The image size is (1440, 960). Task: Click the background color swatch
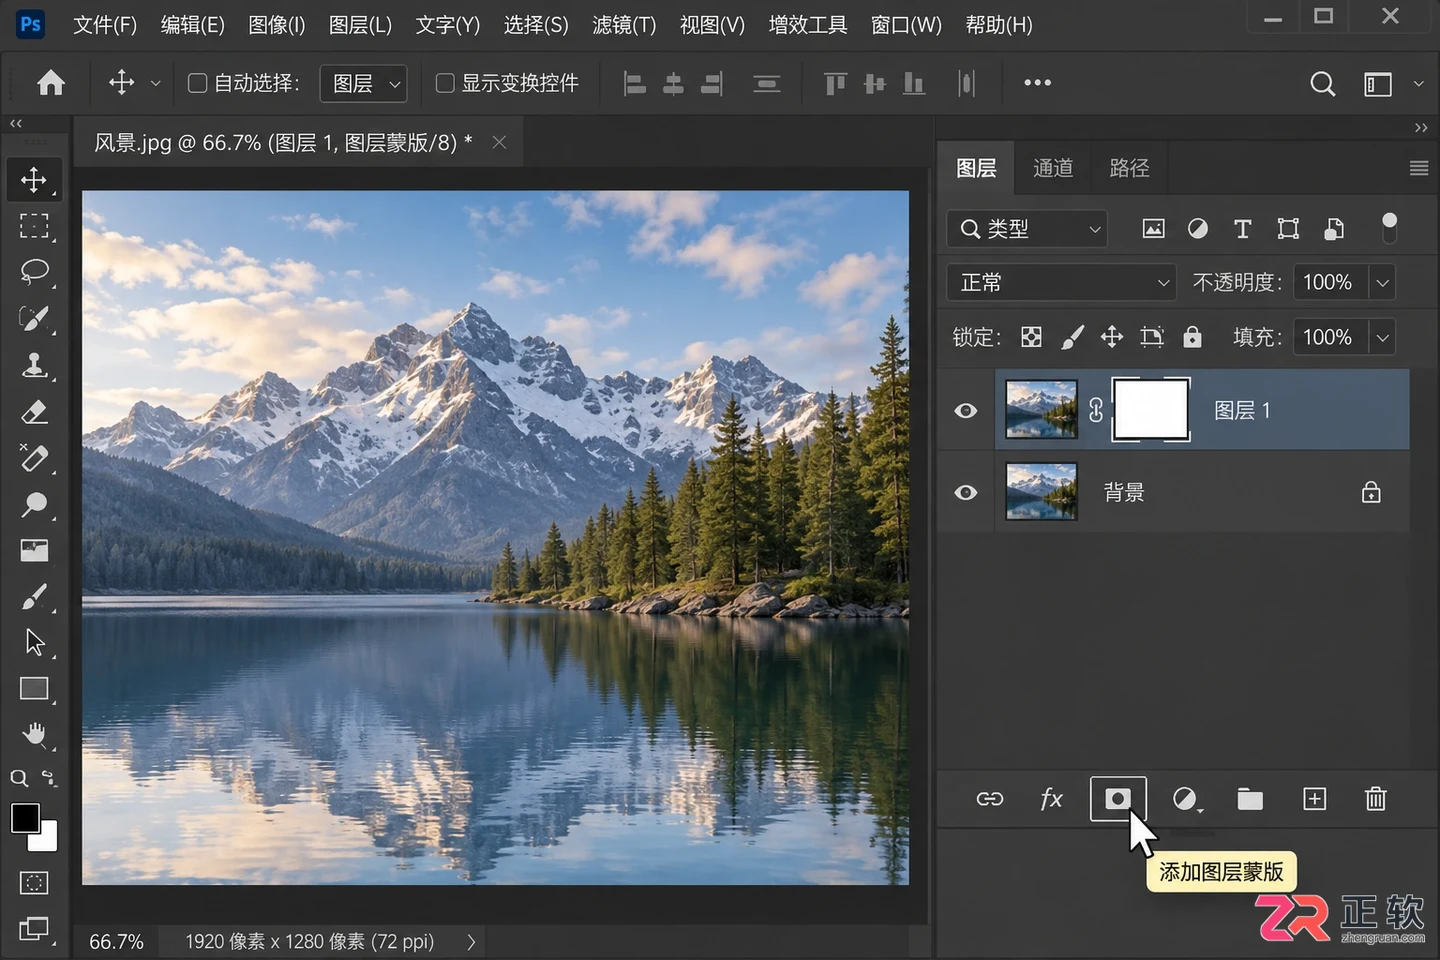point(46,840)
